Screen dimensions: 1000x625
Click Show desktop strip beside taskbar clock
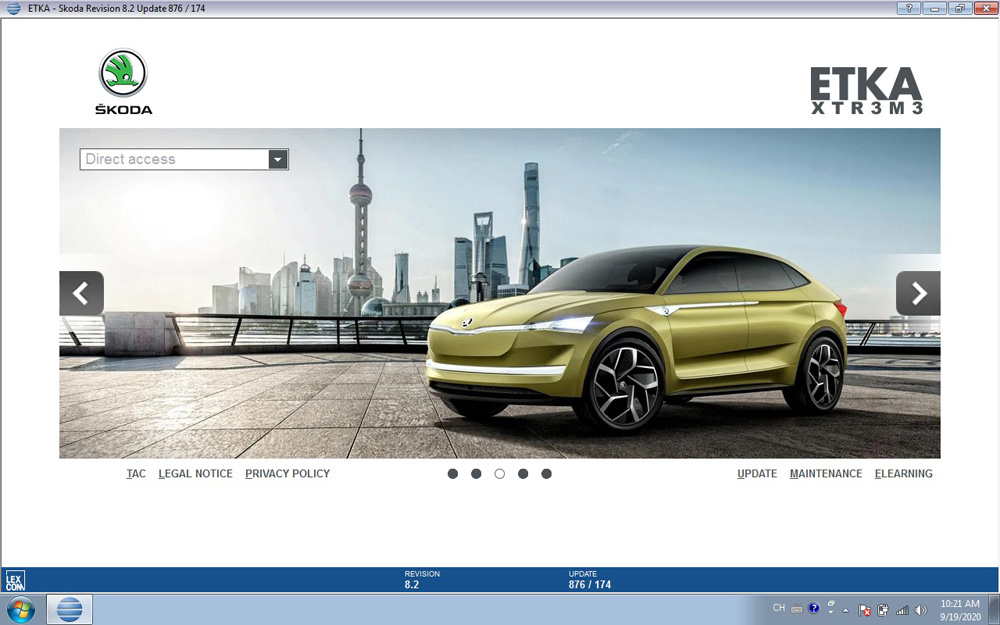[x=994, y=610]
